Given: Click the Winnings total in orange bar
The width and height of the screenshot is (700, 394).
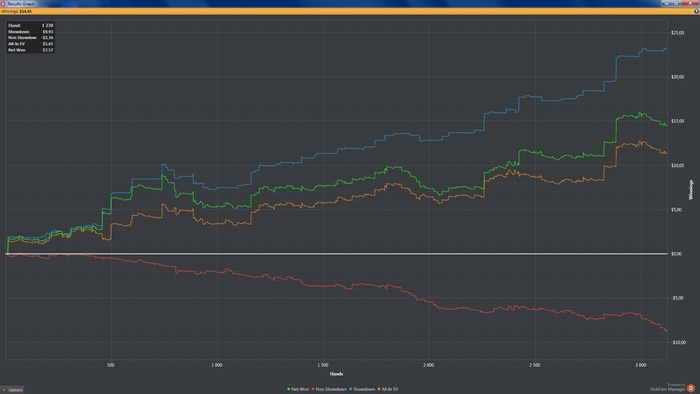Looking at the screenshot, I should (17, 11).
